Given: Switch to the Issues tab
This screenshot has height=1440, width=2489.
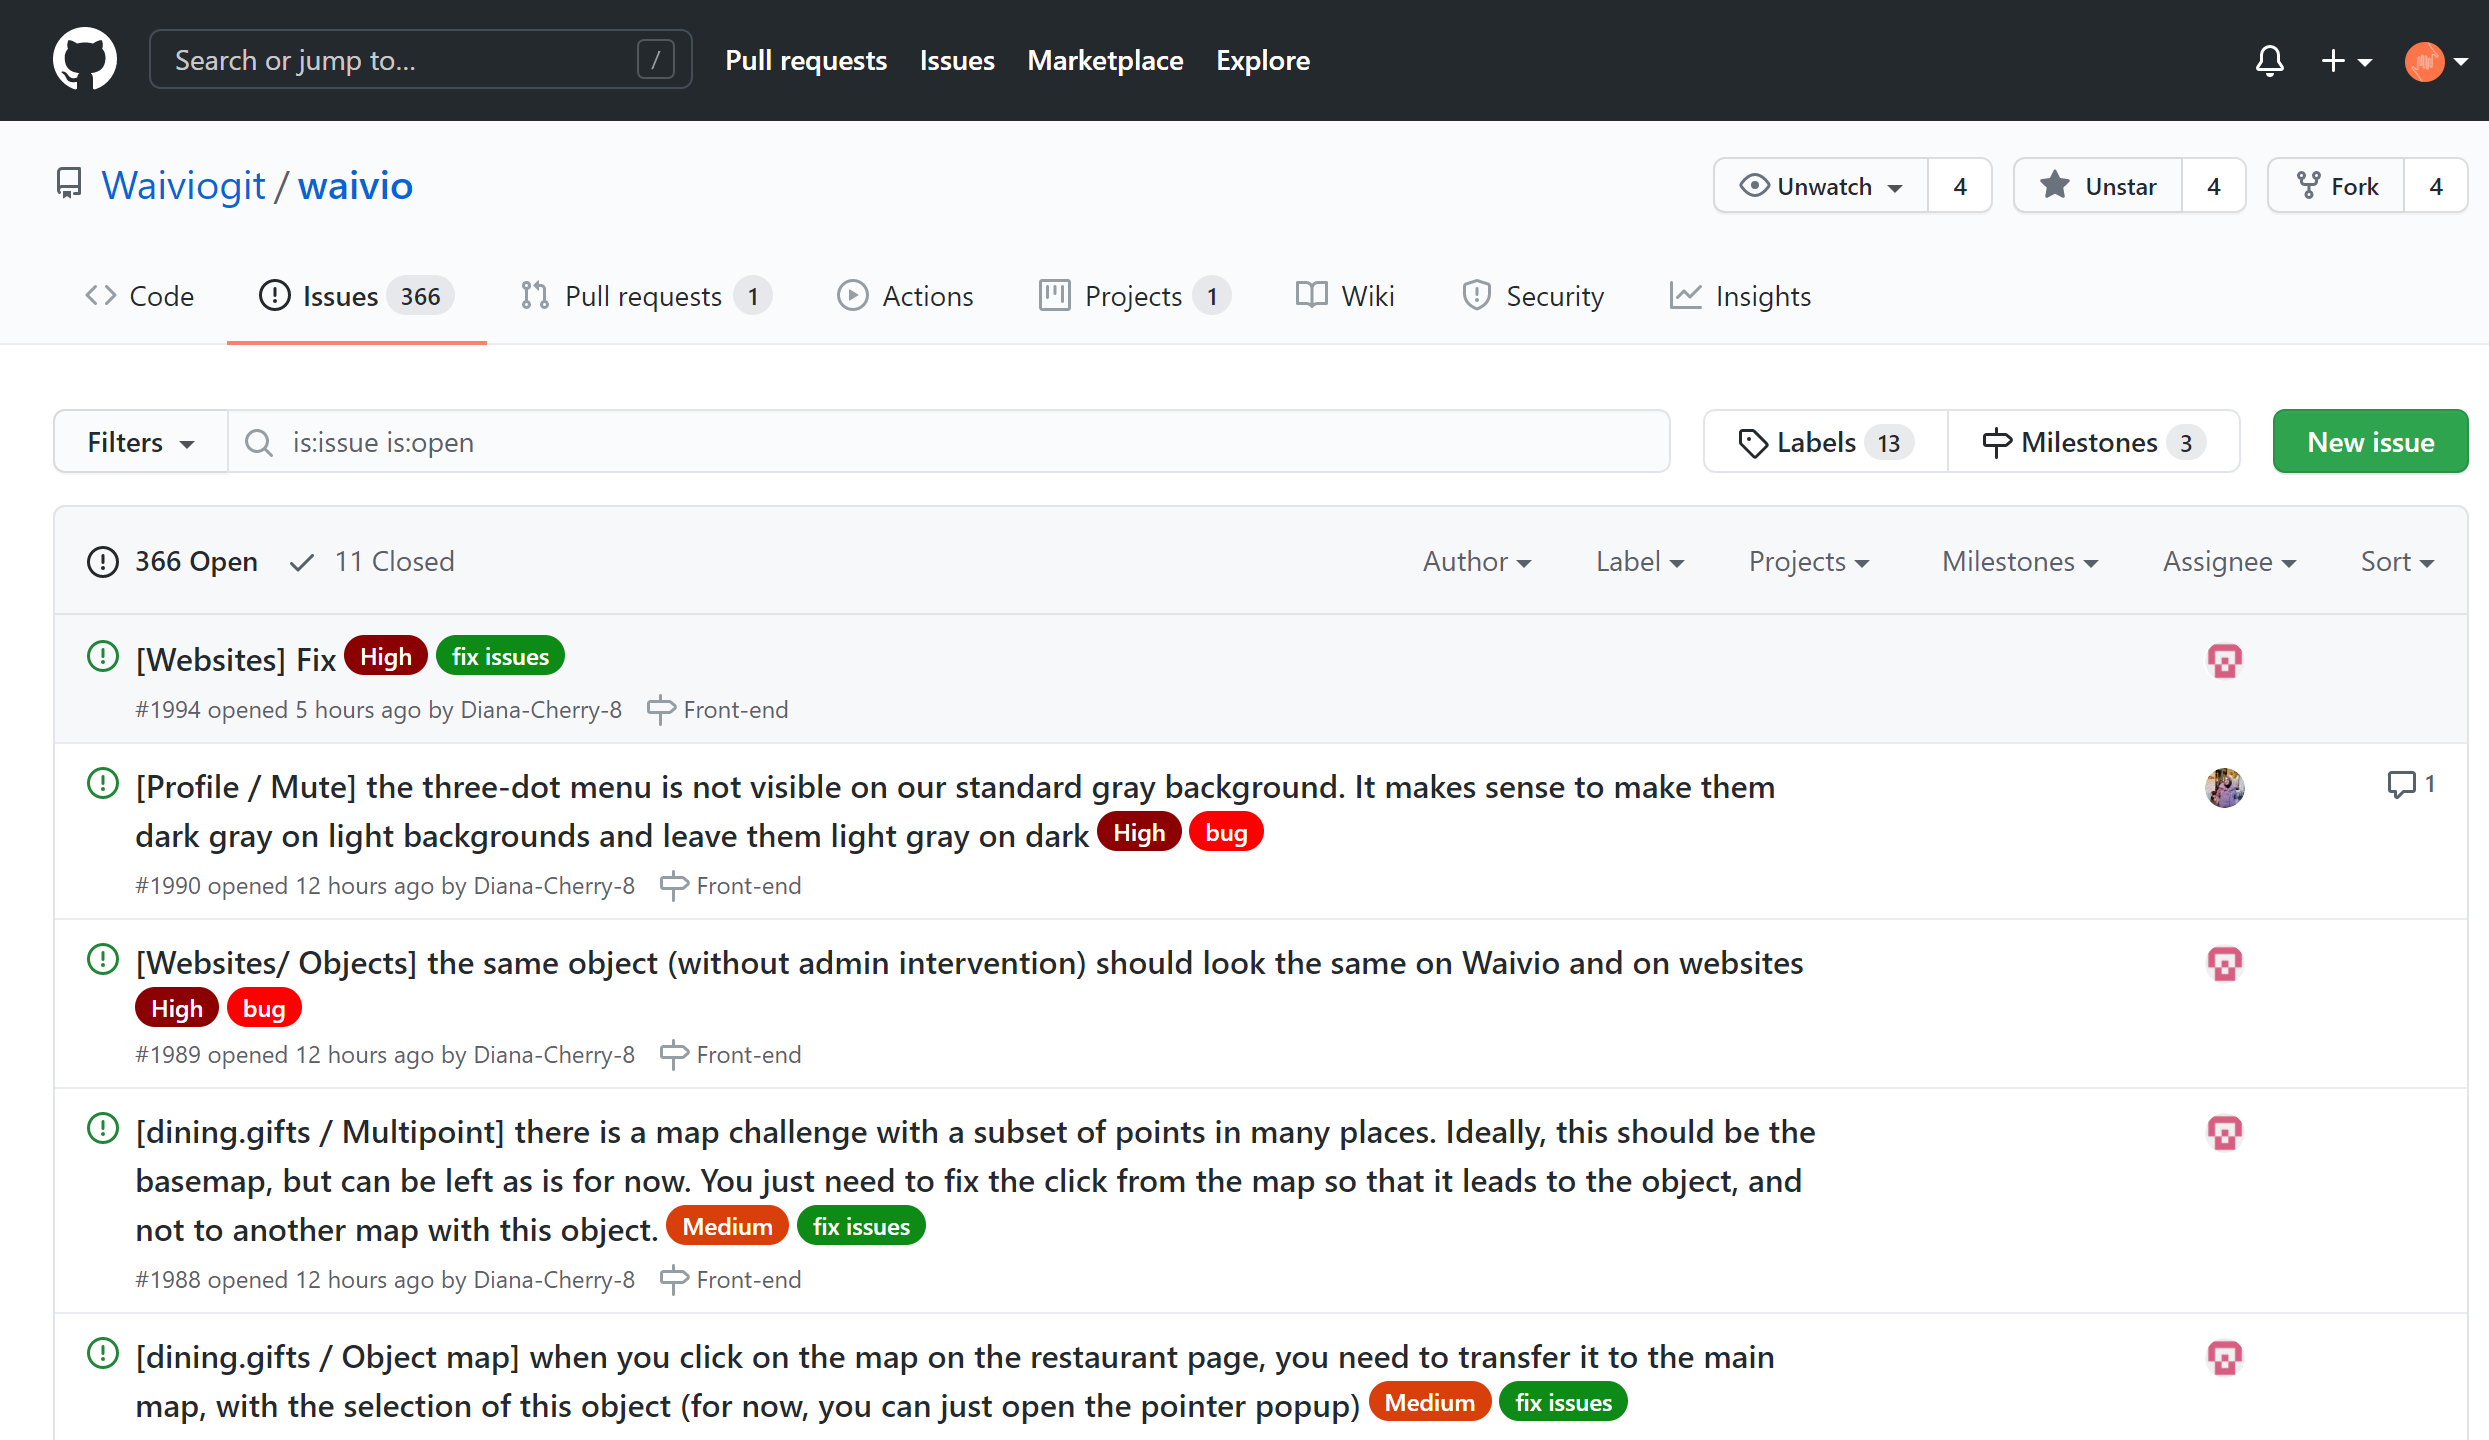Looking at the screenshot, I should click(356, 296).
